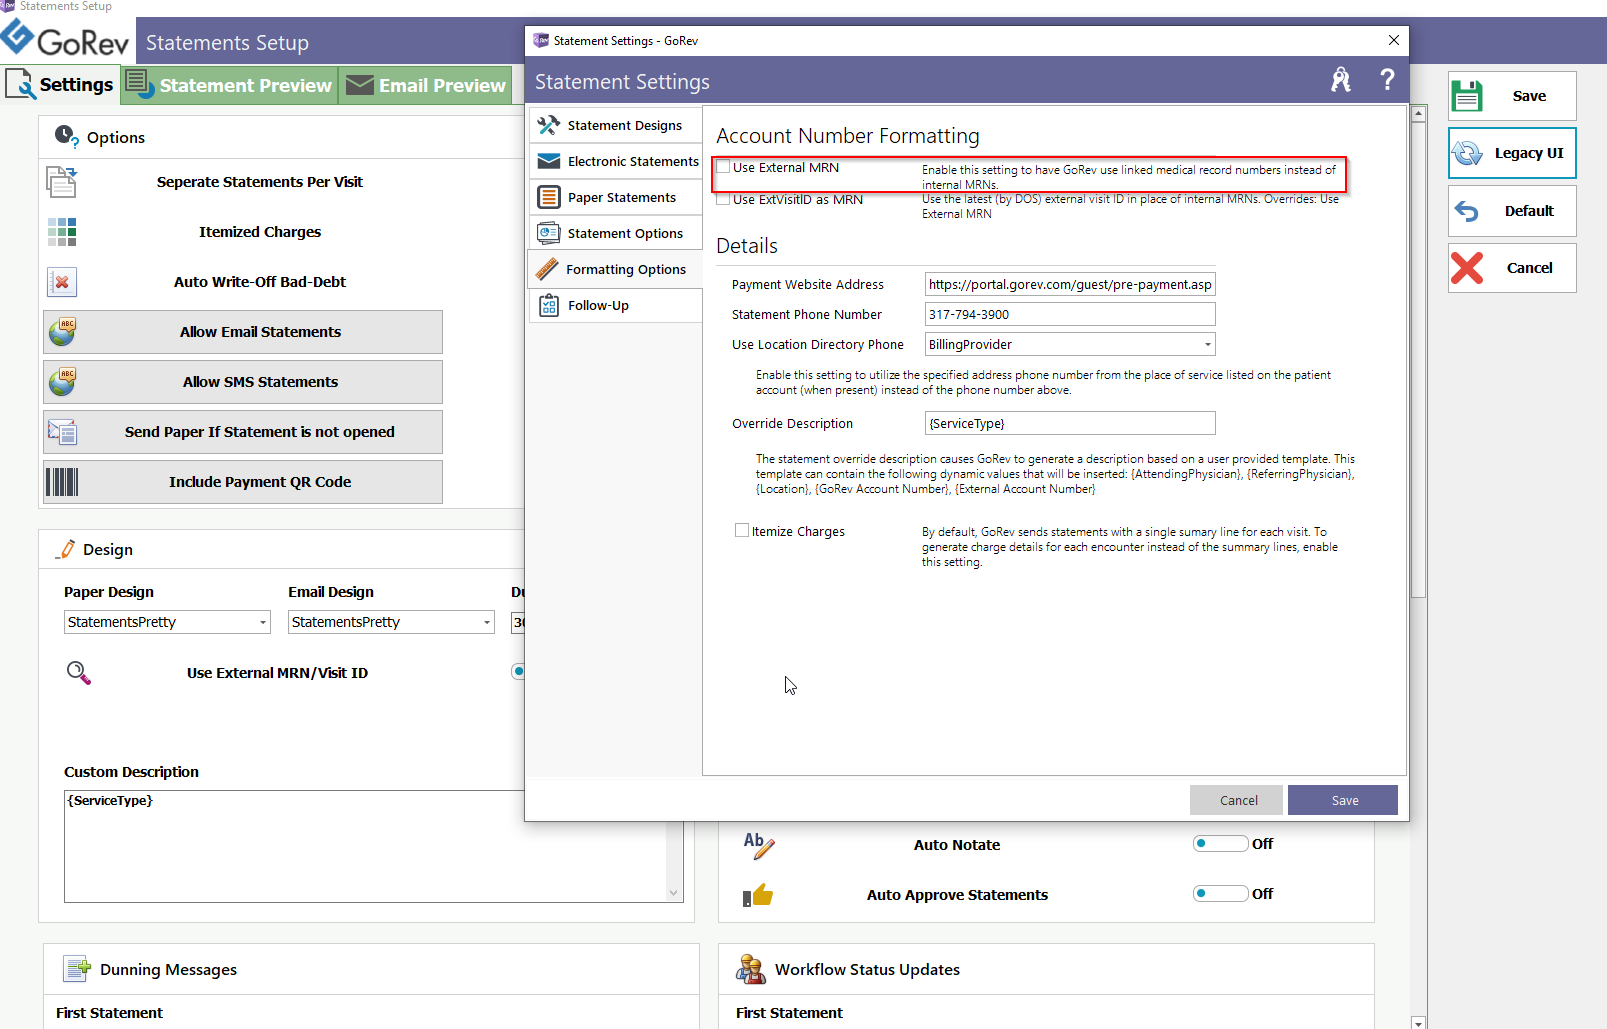Toggle Include Payment QR Code option
1607x1029 pixels.
(243, 482)
